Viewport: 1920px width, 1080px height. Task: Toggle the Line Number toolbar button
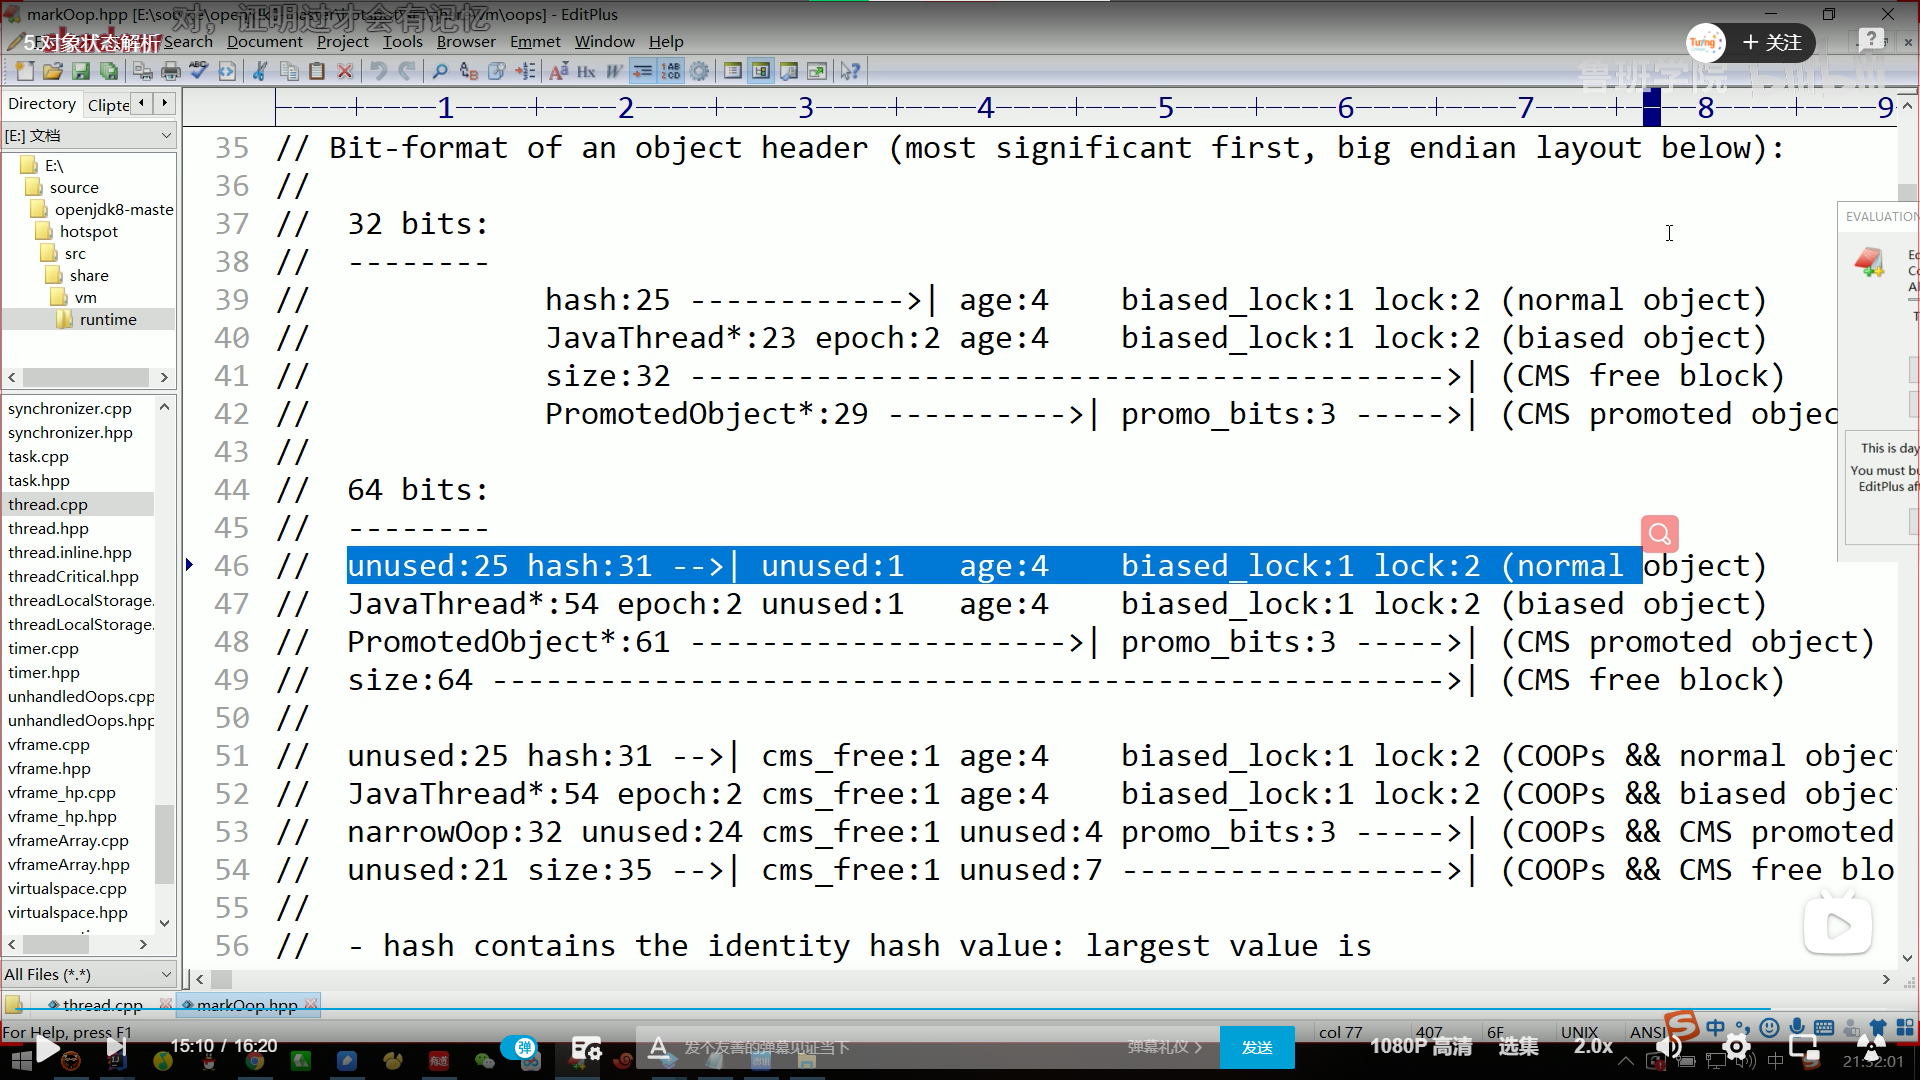[670, 71]
